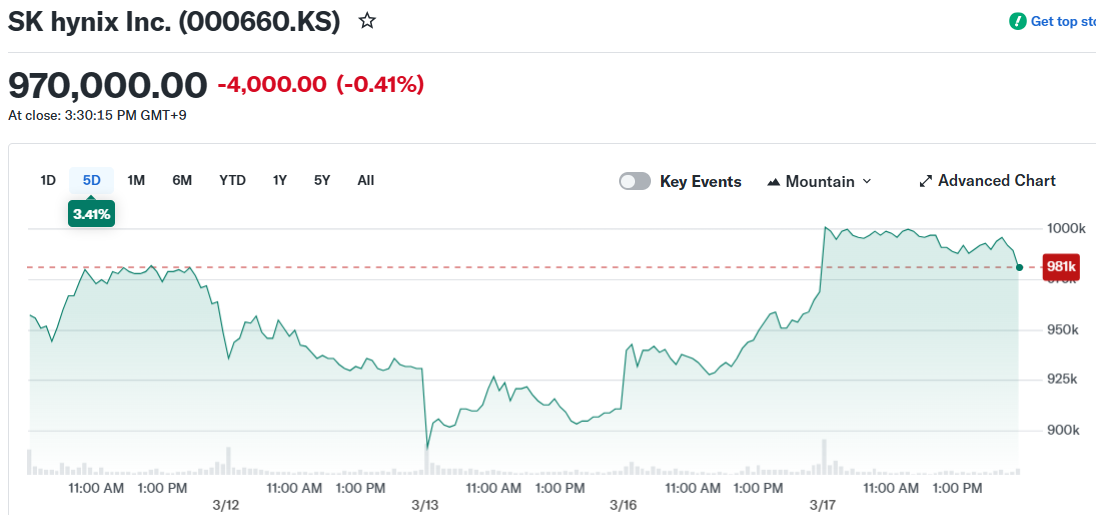The image size is (1096, 515).
Task: Click the green 3.41% change badge
Action: click(x=91, y=213)
